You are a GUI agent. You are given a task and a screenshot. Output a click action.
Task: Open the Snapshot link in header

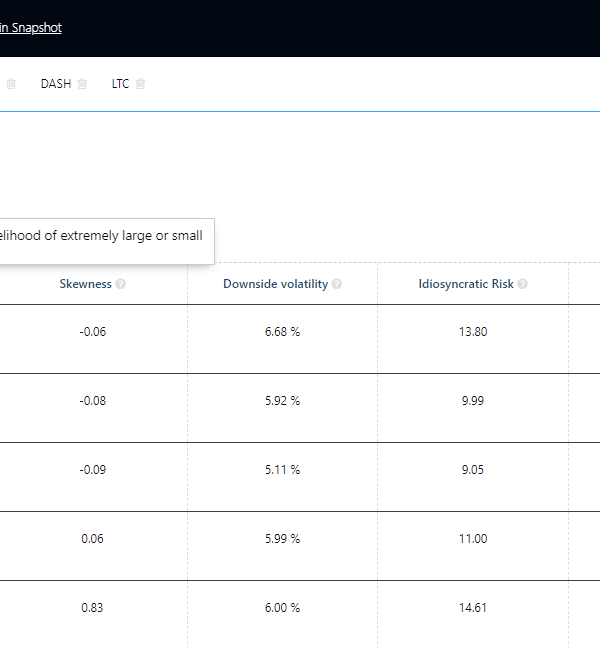pyautogui.click(x=31, y=28)
